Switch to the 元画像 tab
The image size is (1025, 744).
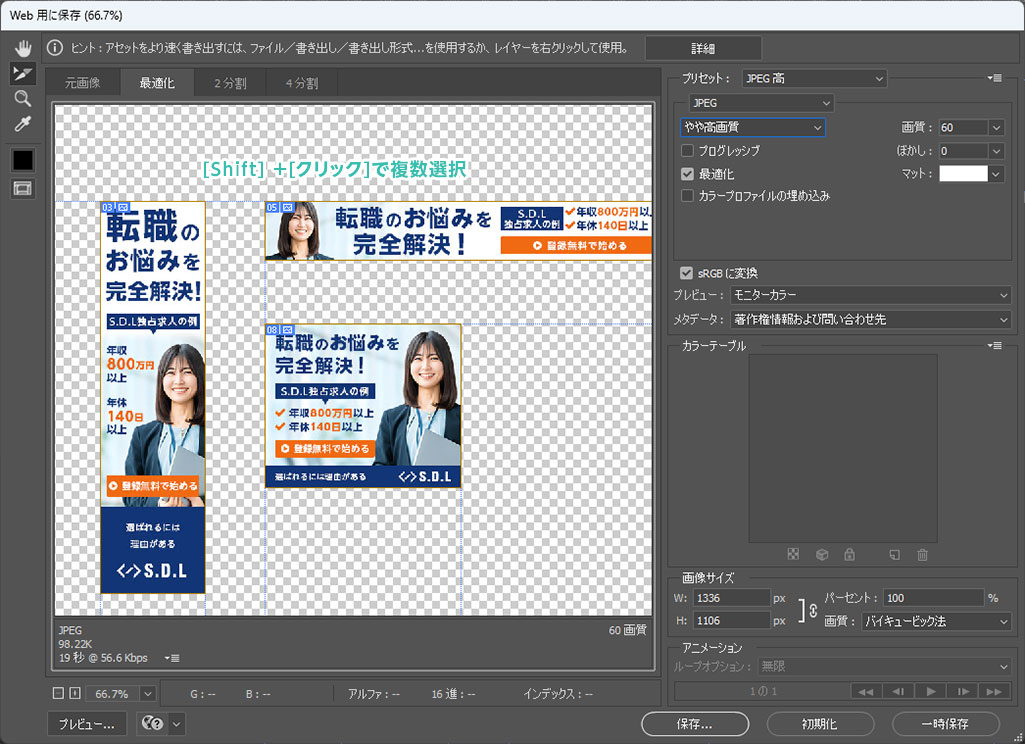(x=83, y=83)
